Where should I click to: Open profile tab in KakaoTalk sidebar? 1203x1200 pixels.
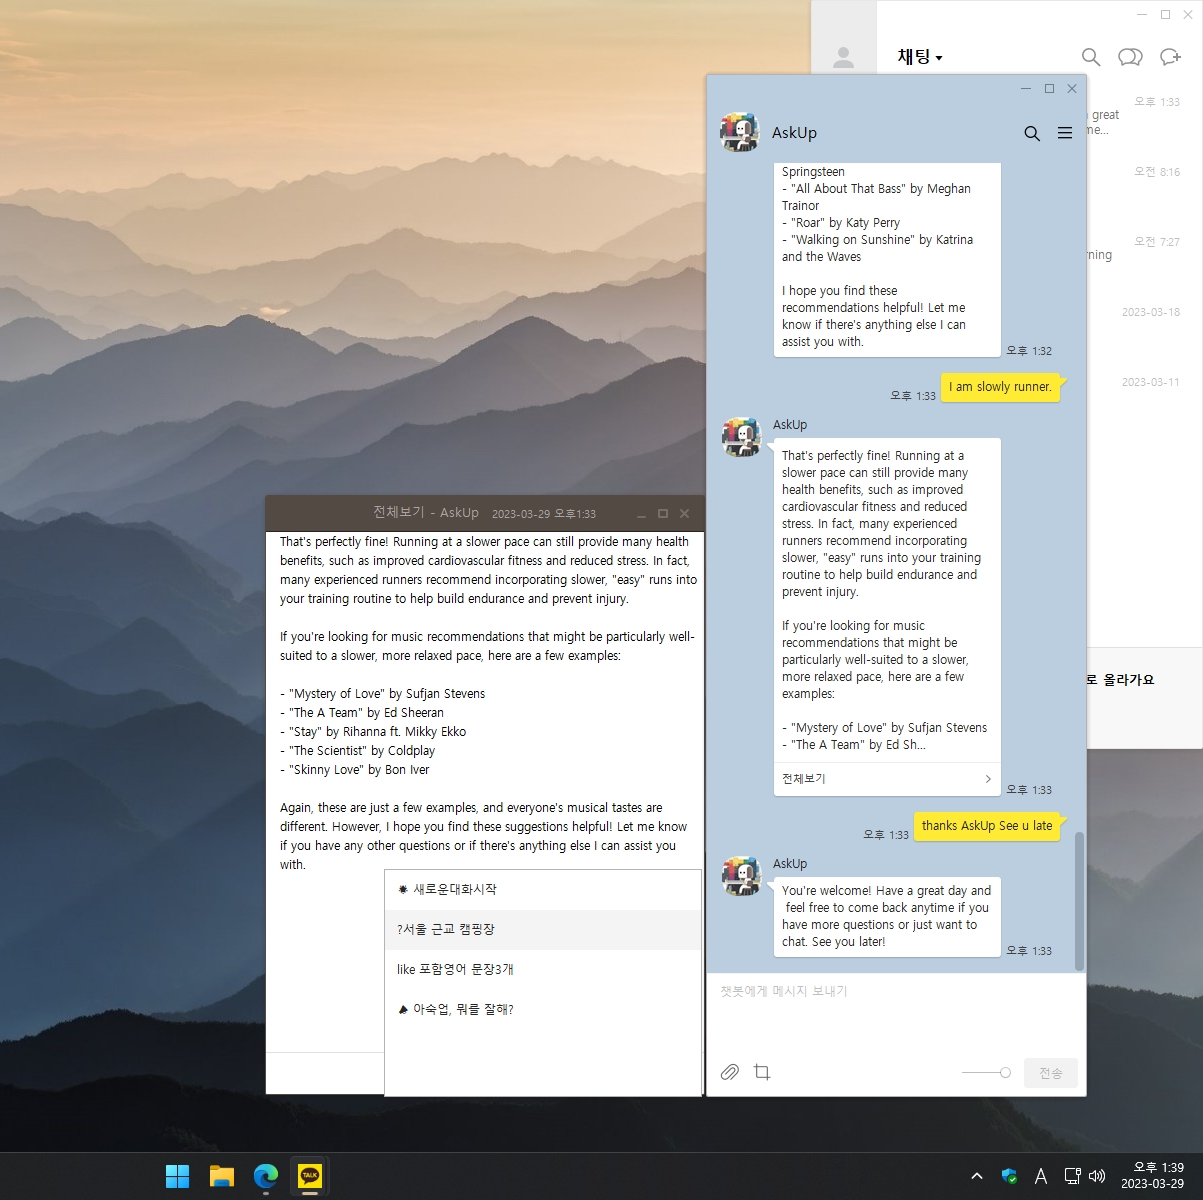click(843, 58)
